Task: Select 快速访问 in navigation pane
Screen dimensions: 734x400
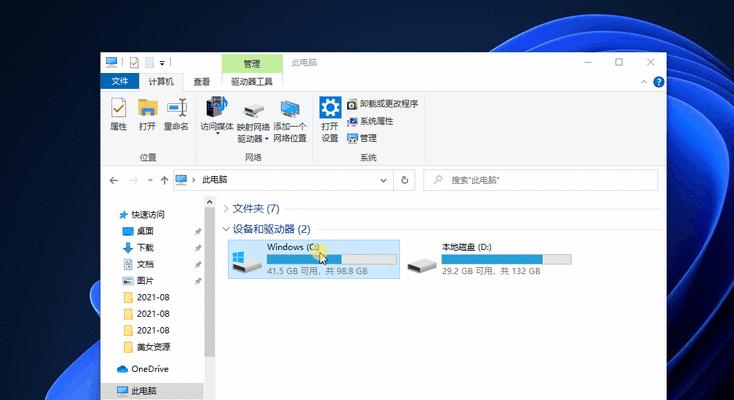Action: [x=143, y=215]
